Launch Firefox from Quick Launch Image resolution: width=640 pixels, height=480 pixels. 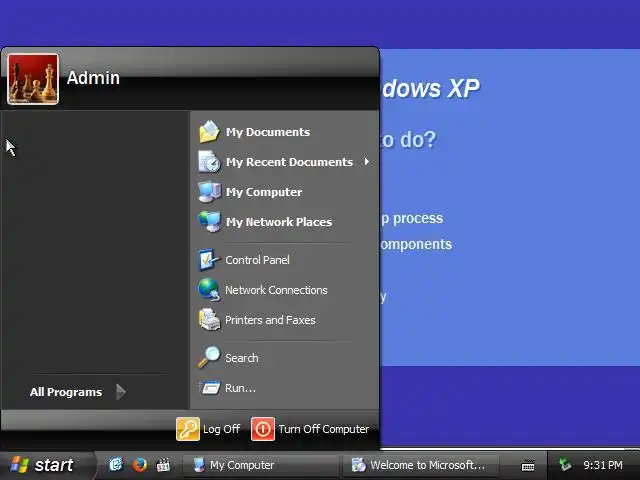[x=140, y=464]
